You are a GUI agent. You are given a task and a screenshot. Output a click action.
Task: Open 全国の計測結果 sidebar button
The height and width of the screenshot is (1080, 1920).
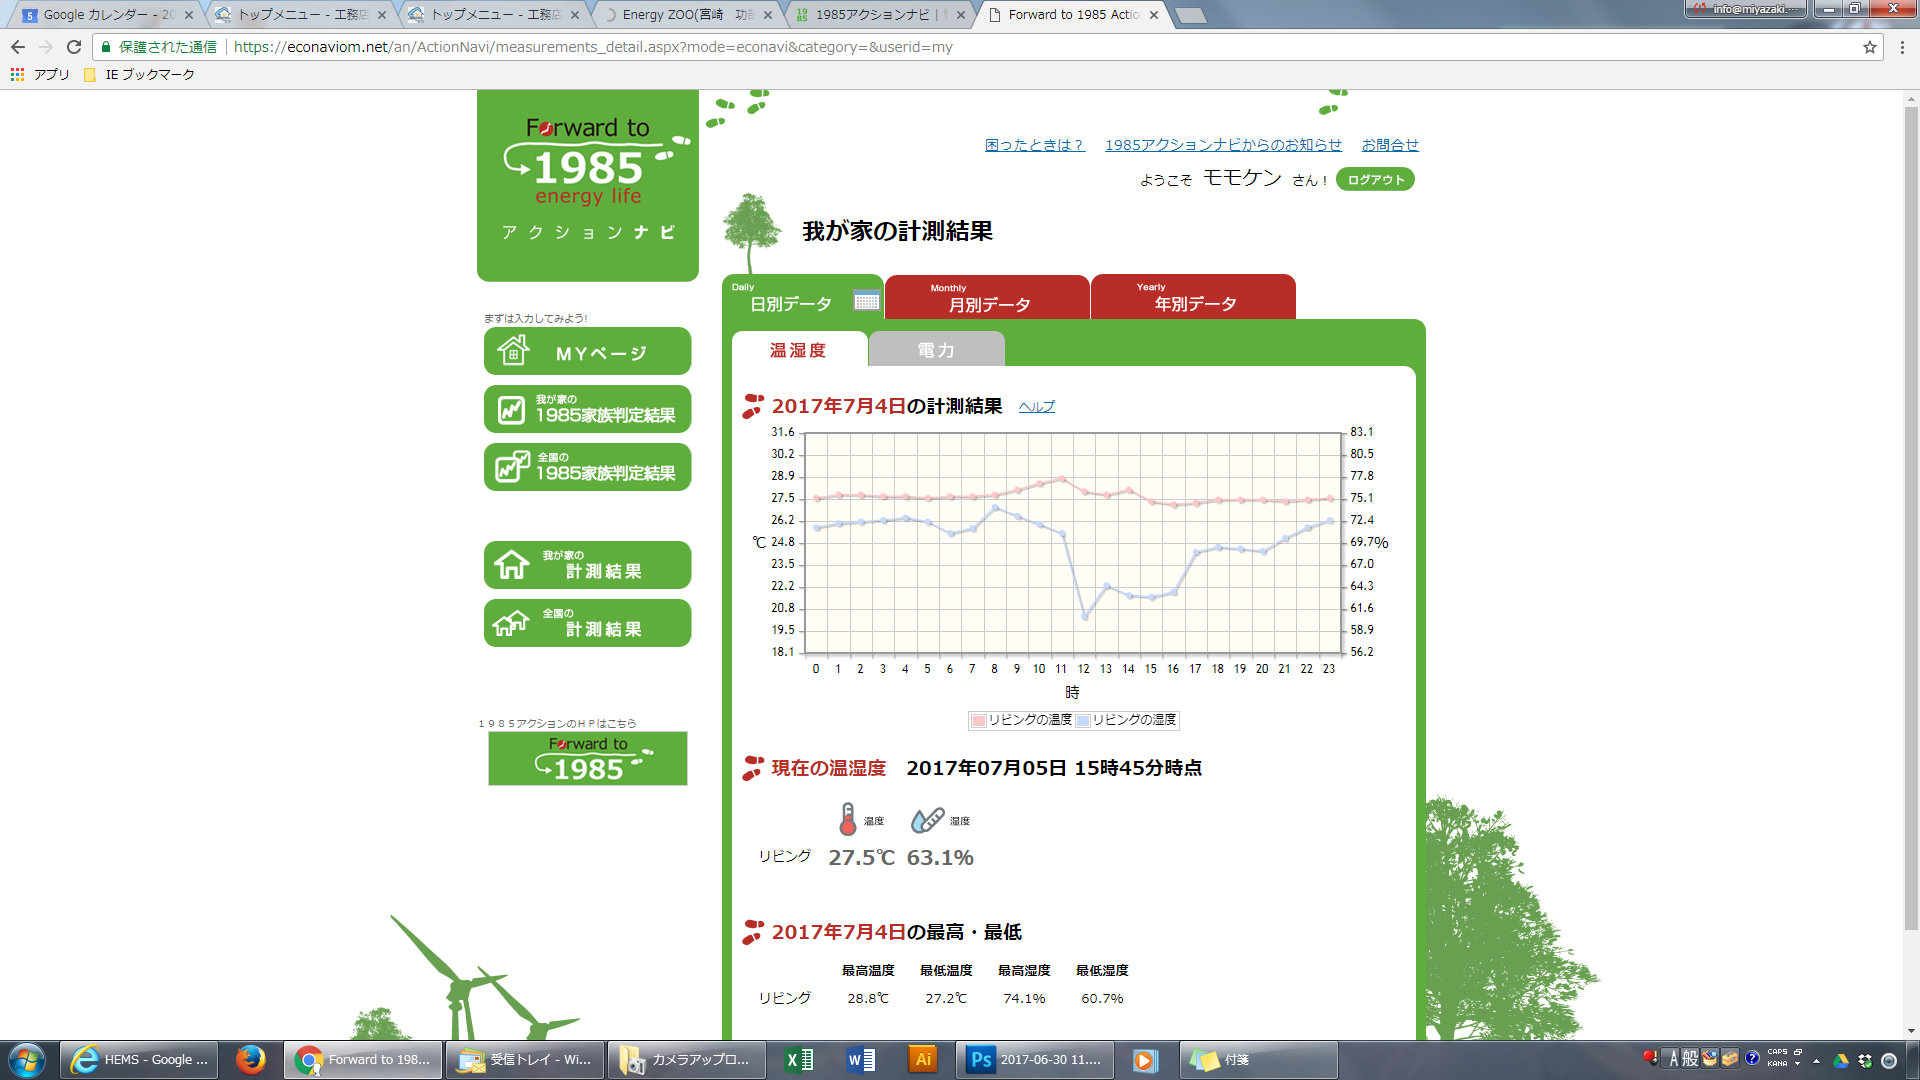[588, 623]
